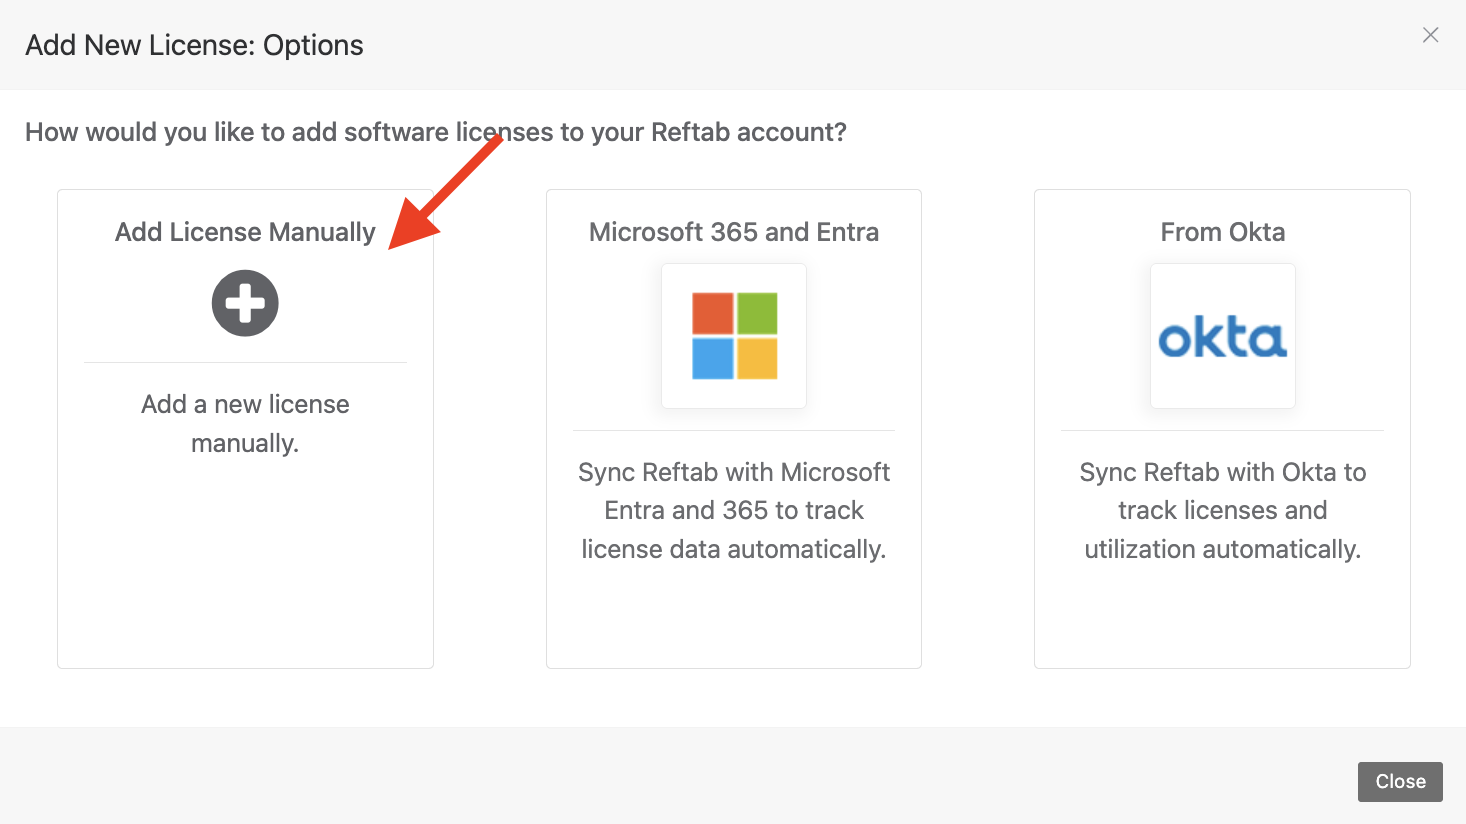Click the Okta logo
The image size is (1466, 824).
1222,339
